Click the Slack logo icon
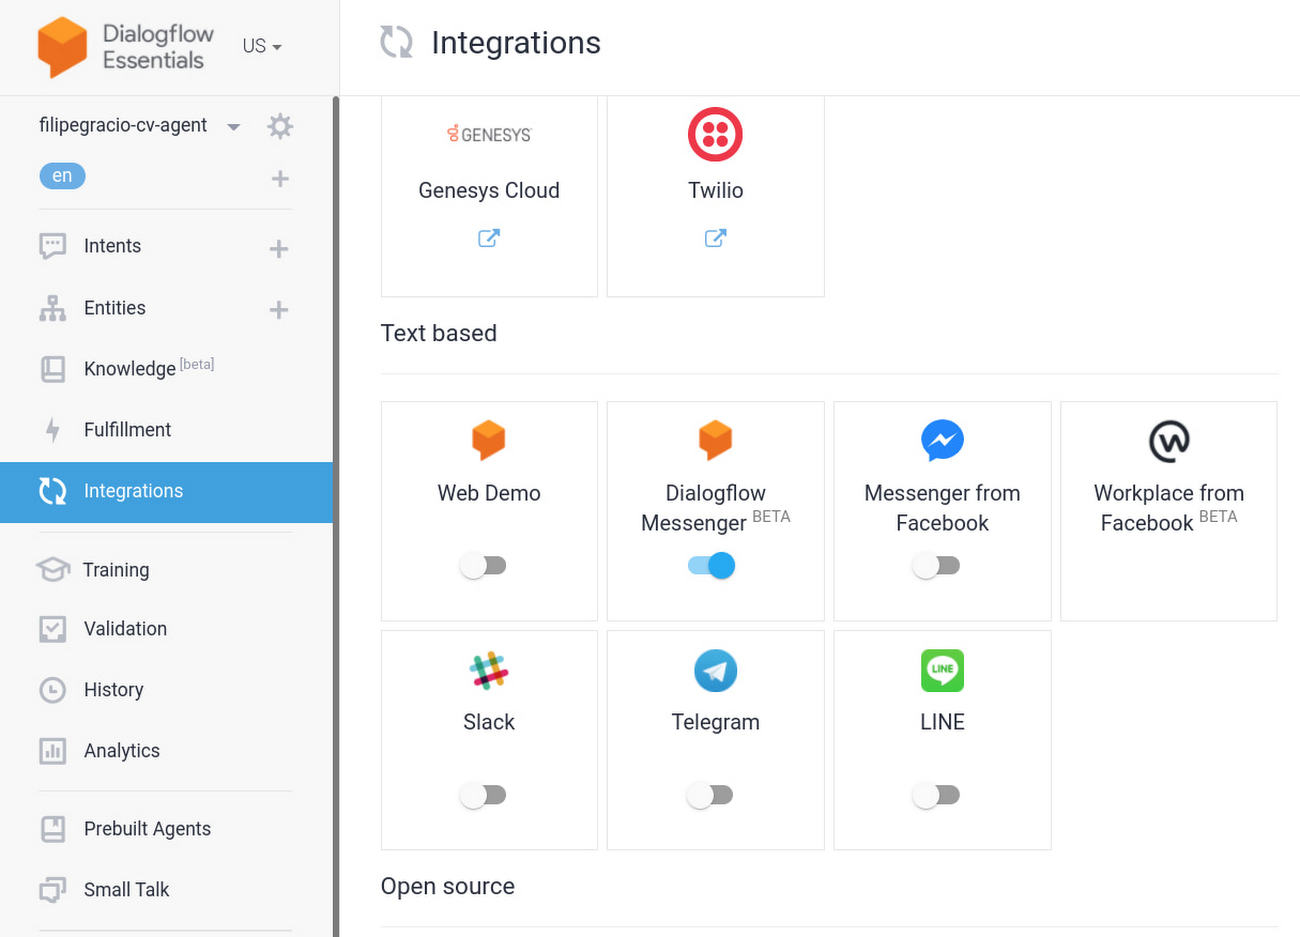 [489, 671]
